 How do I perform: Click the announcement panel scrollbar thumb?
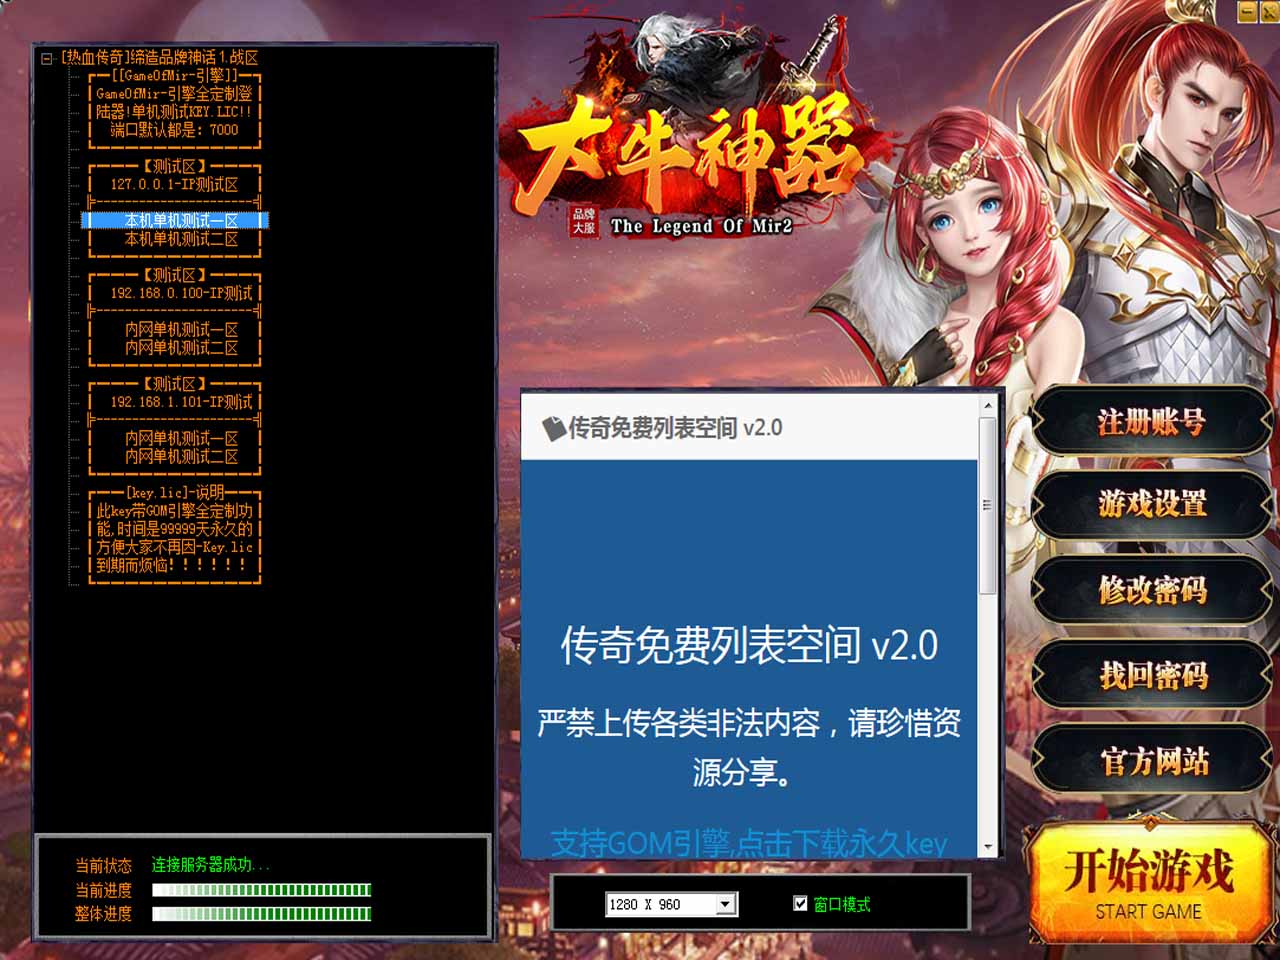[x=987, y=505]
